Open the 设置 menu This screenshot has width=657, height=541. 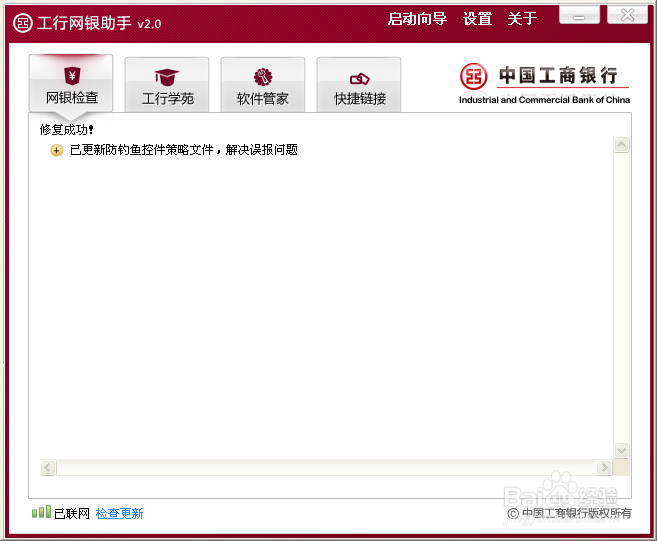coord(477,19)
